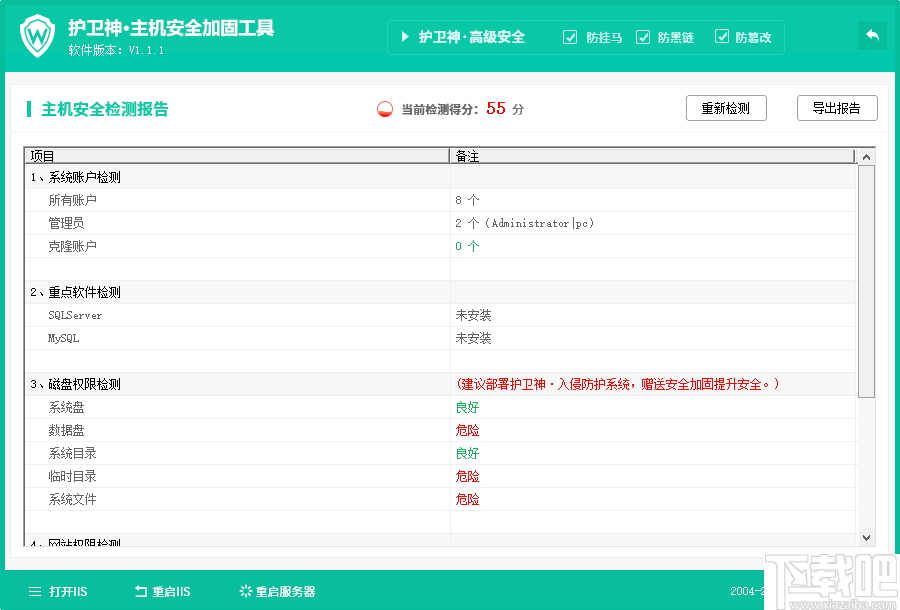Click the 打开IIS icon in the bottom bar
The height and width of the screenshot is (610, 900).
click(33, 591)
